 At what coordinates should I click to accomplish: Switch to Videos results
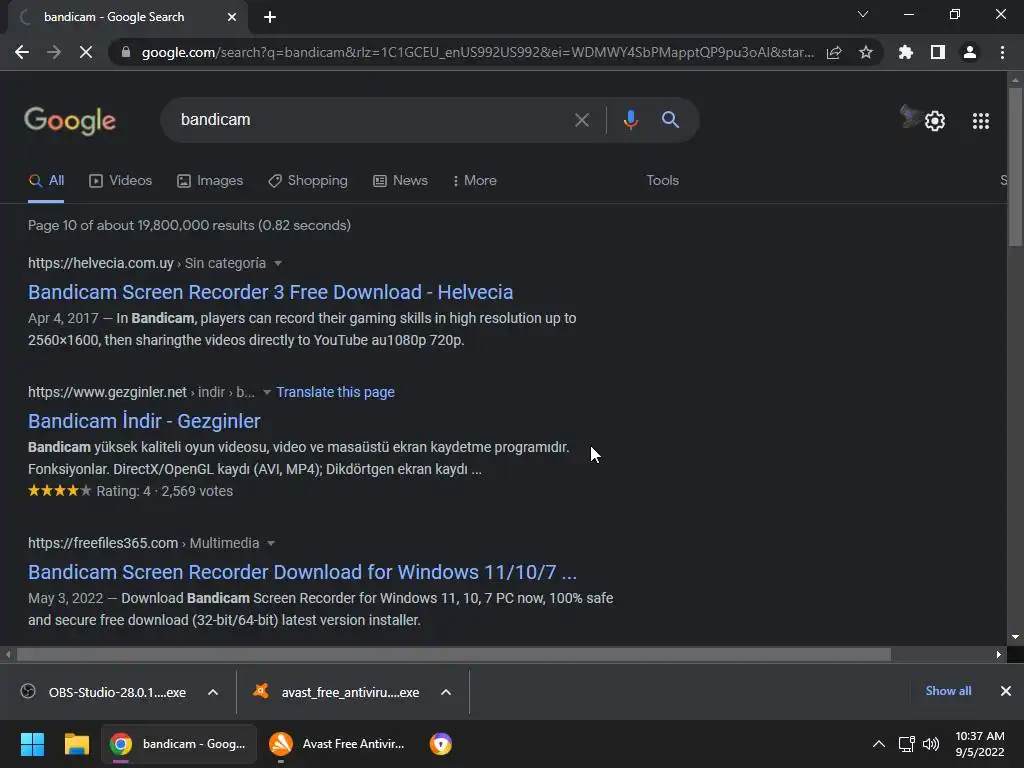point(121,181)
